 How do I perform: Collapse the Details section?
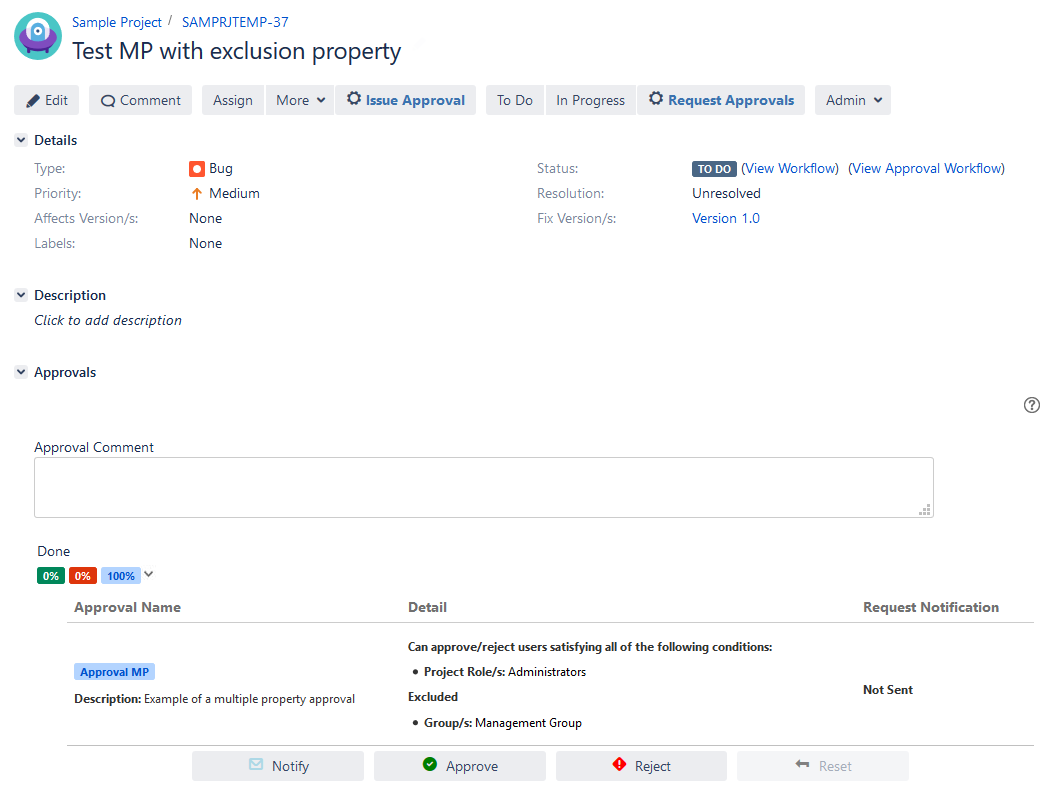[21, 141]
